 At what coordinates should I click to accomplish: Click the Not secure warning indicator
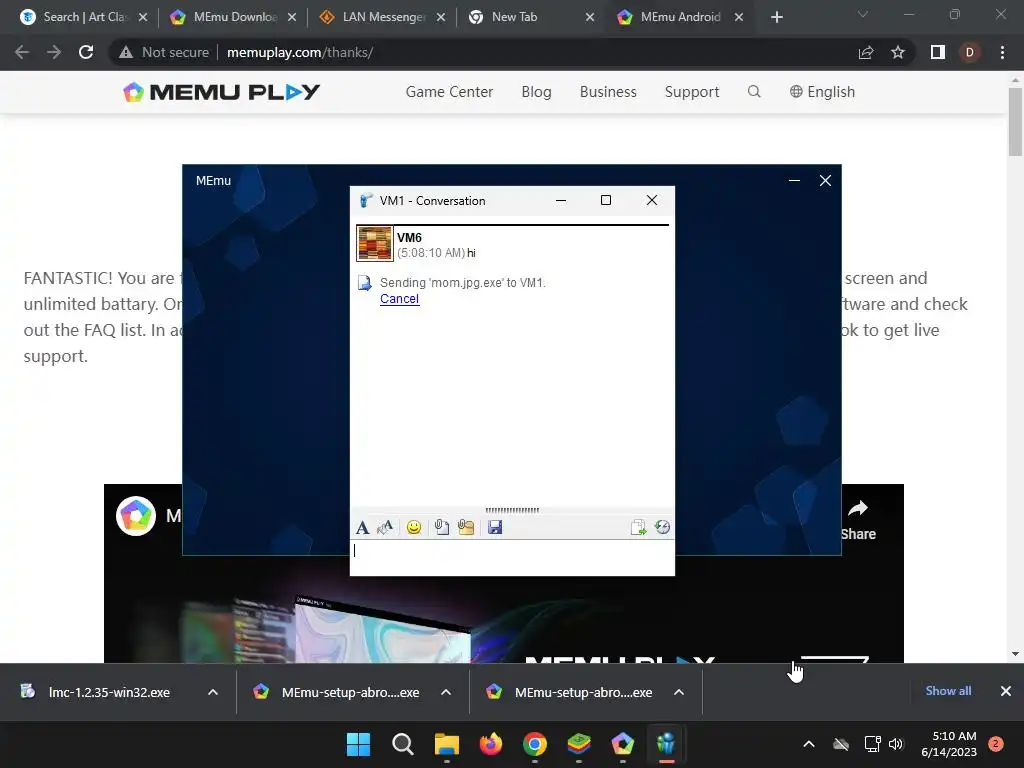pyautogui.click(x=164, y=52)
